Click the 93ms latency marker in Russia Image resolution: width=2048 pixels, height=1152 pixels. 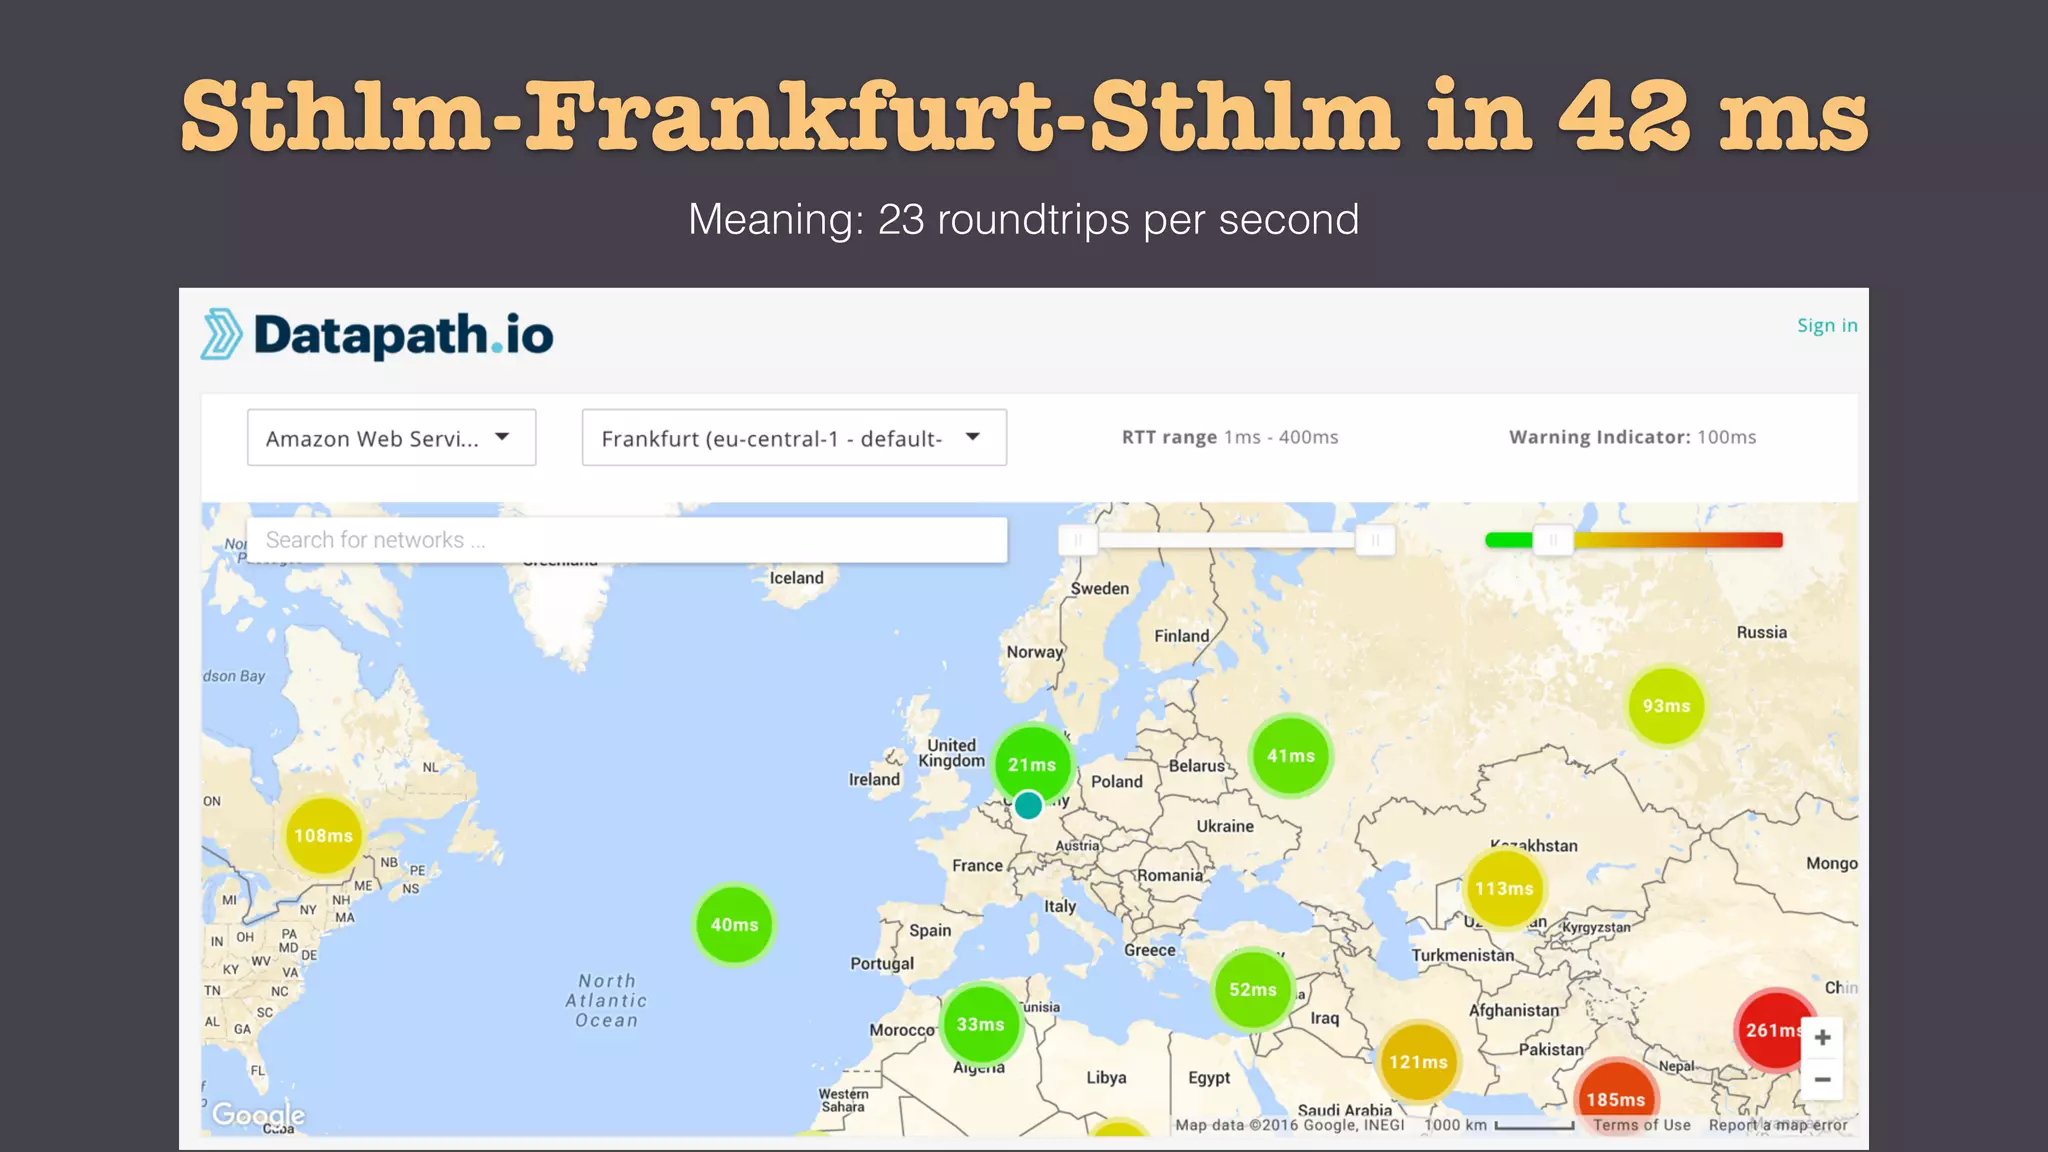[1666, 706]
